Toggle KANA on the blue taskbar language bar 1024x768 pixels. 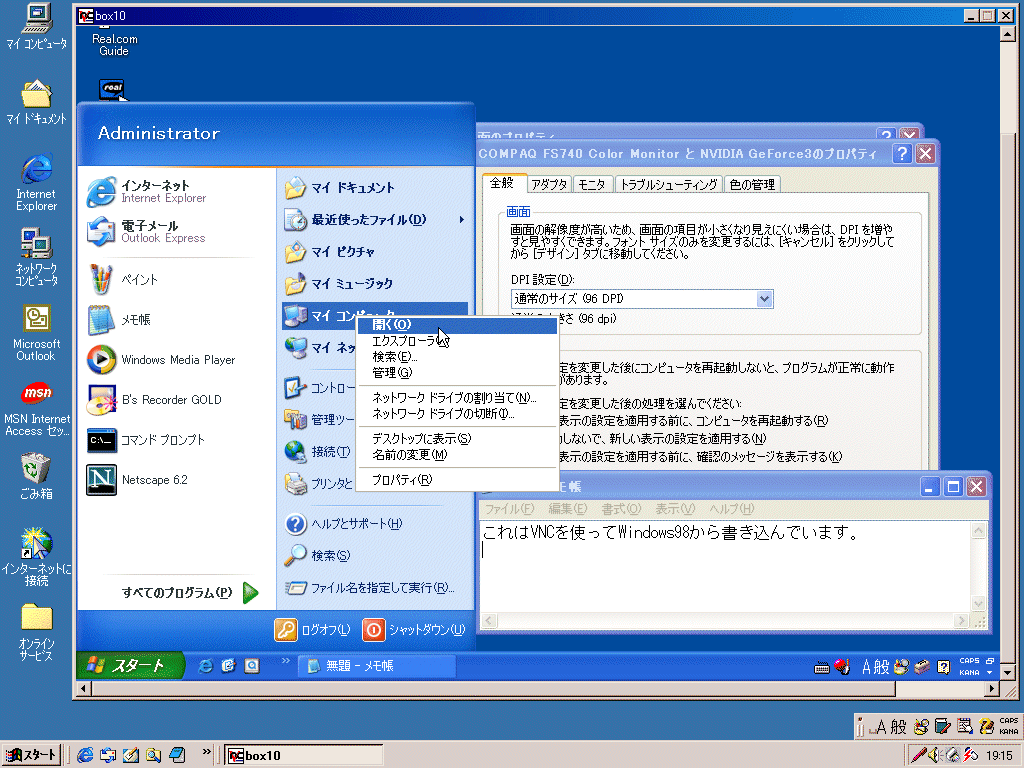969,672
